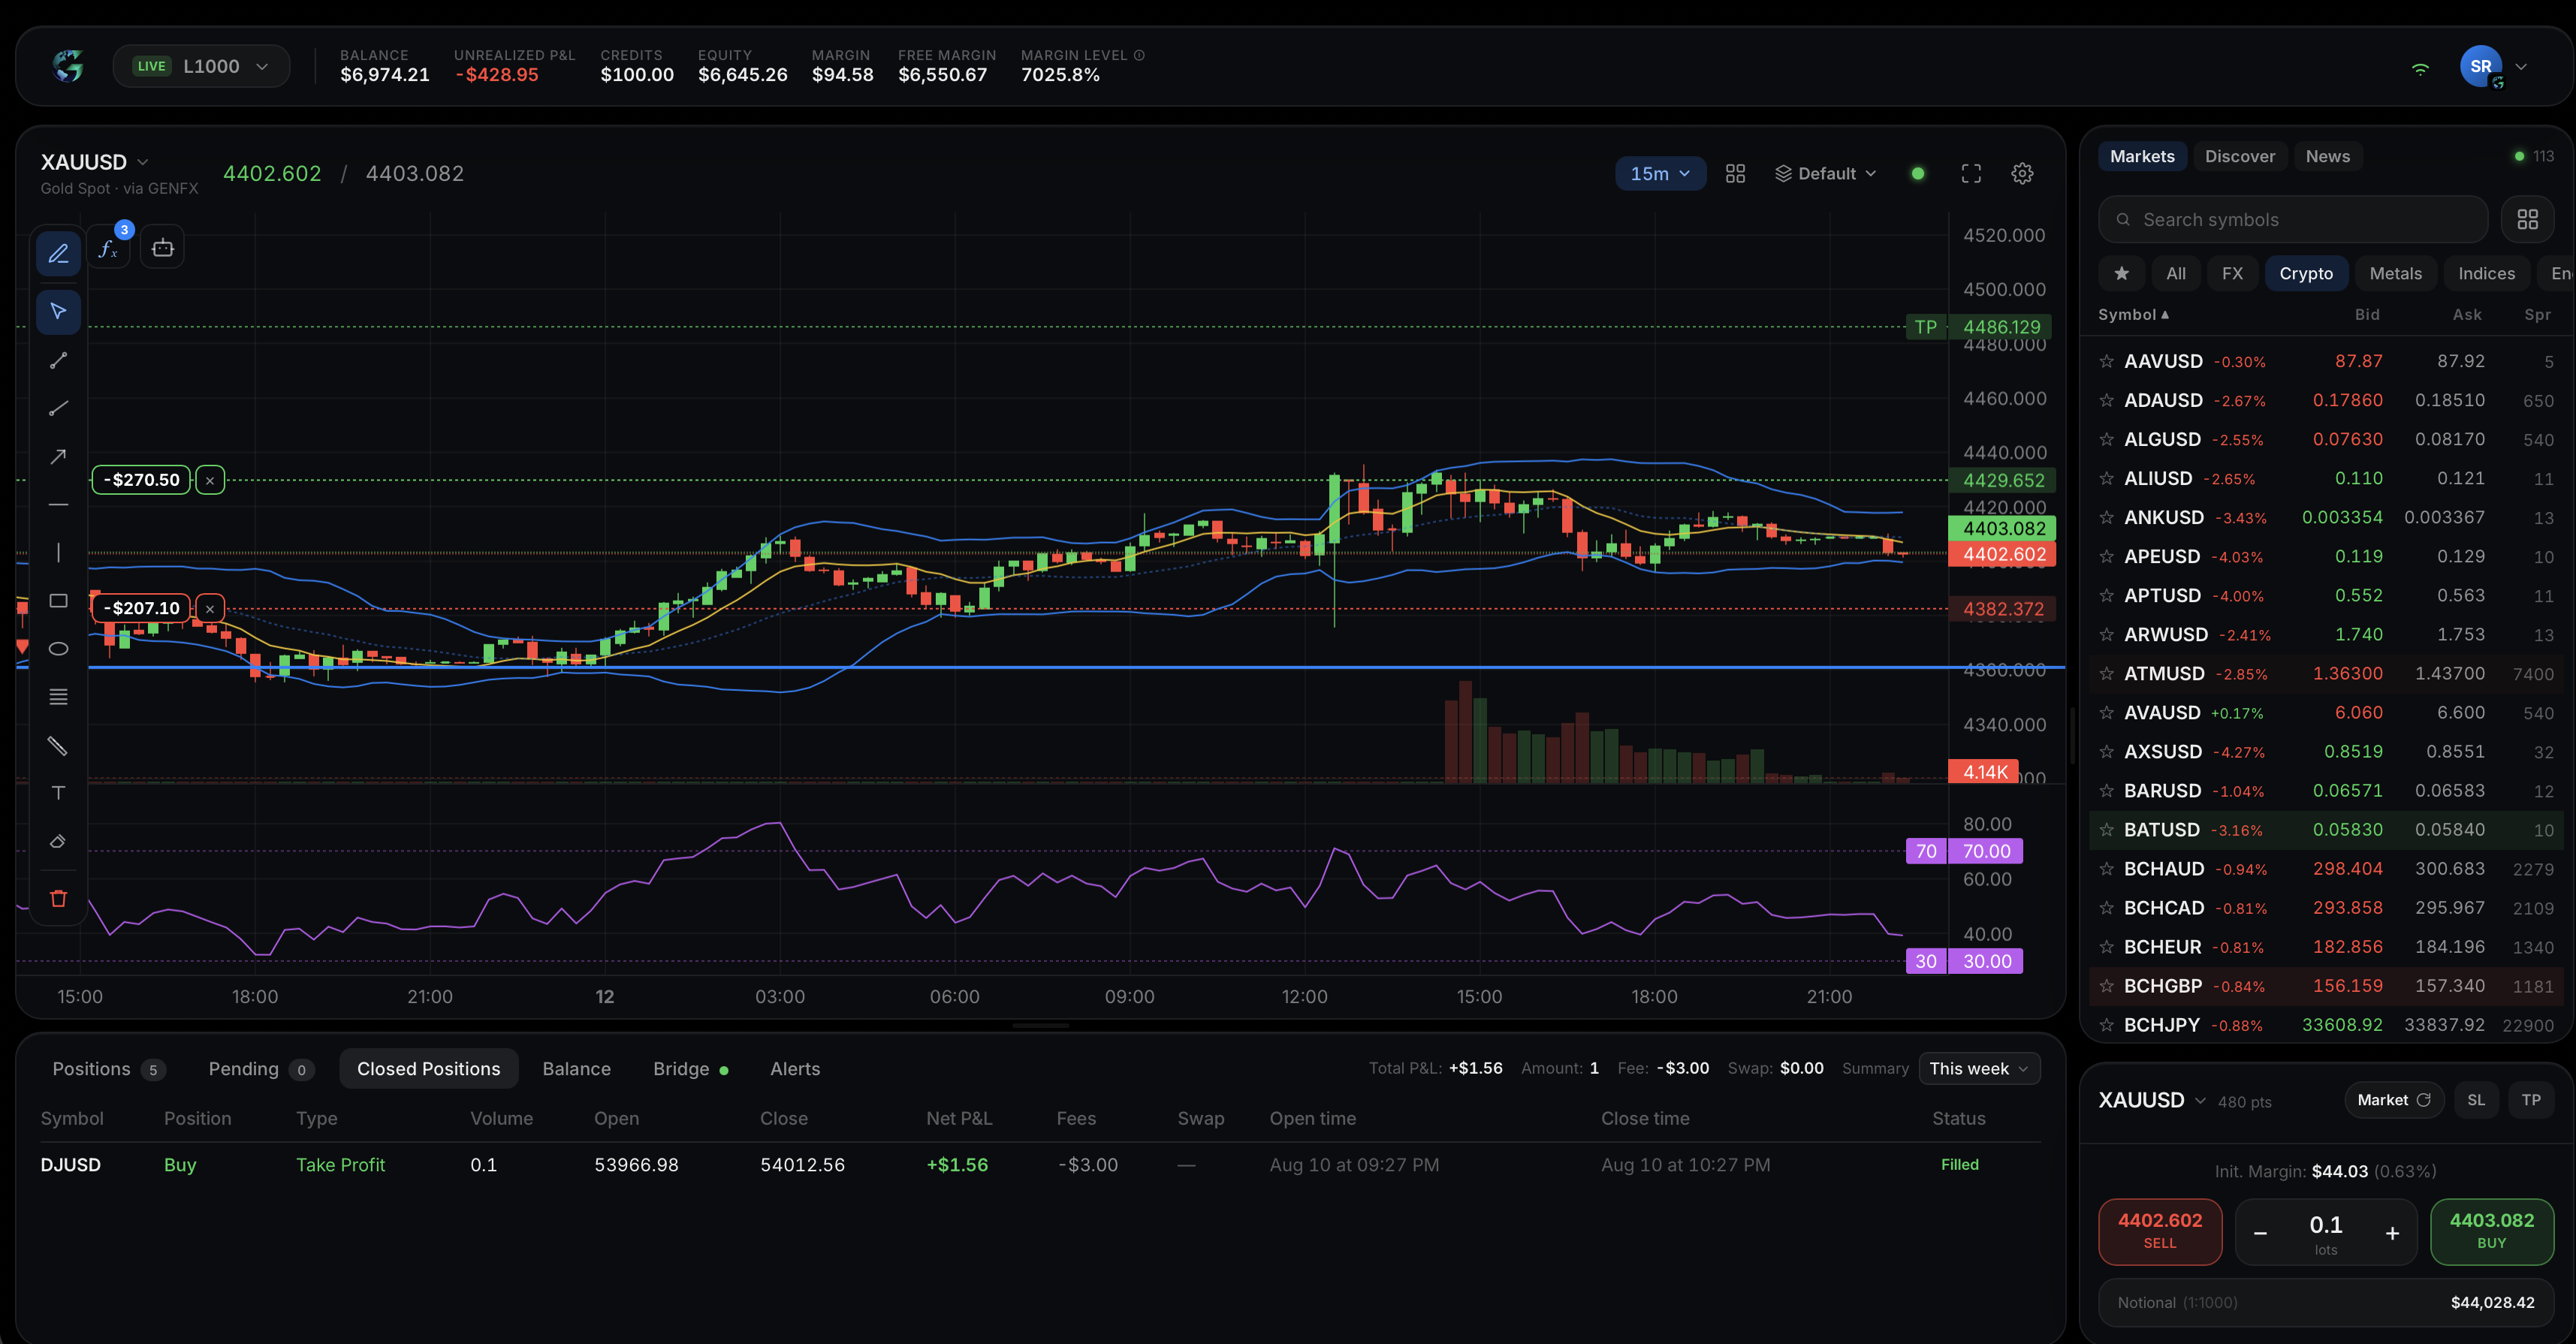Switch to the Discover tab
This screenshot has height=1344, width=2576.
pos(2239,157)
